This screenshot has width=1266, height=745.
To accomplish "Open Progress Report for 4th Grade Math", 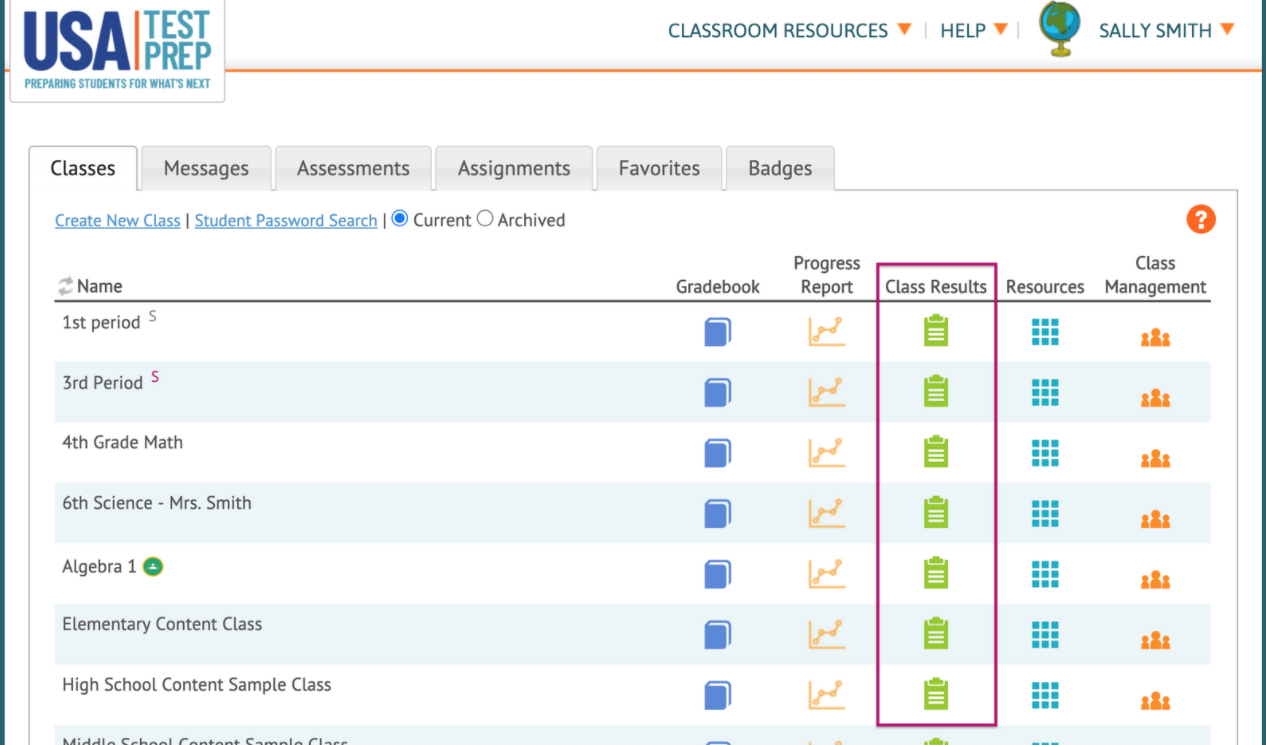I will [x=827, y=453].
